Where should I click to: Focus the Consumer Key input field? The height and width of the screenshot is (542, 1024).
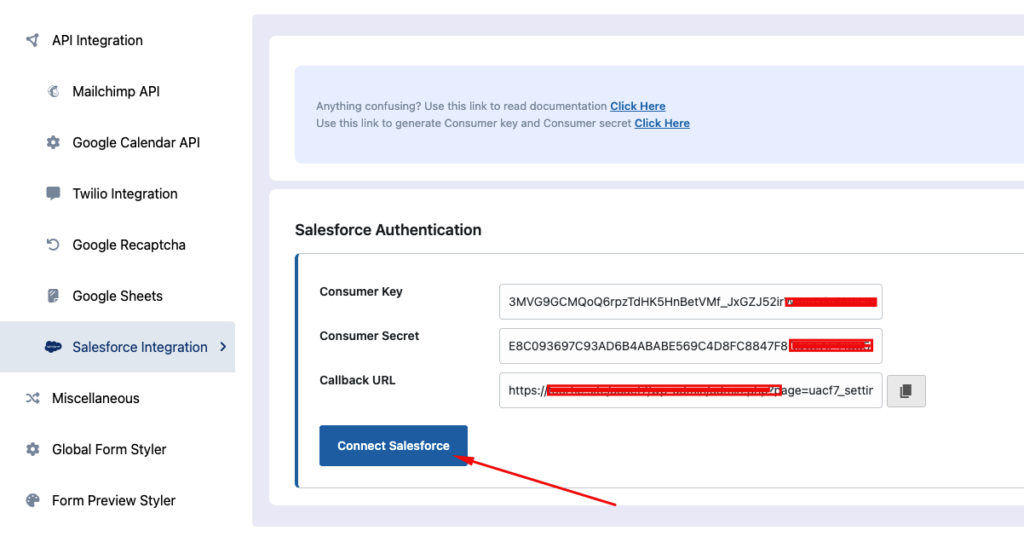coord(690,302)
